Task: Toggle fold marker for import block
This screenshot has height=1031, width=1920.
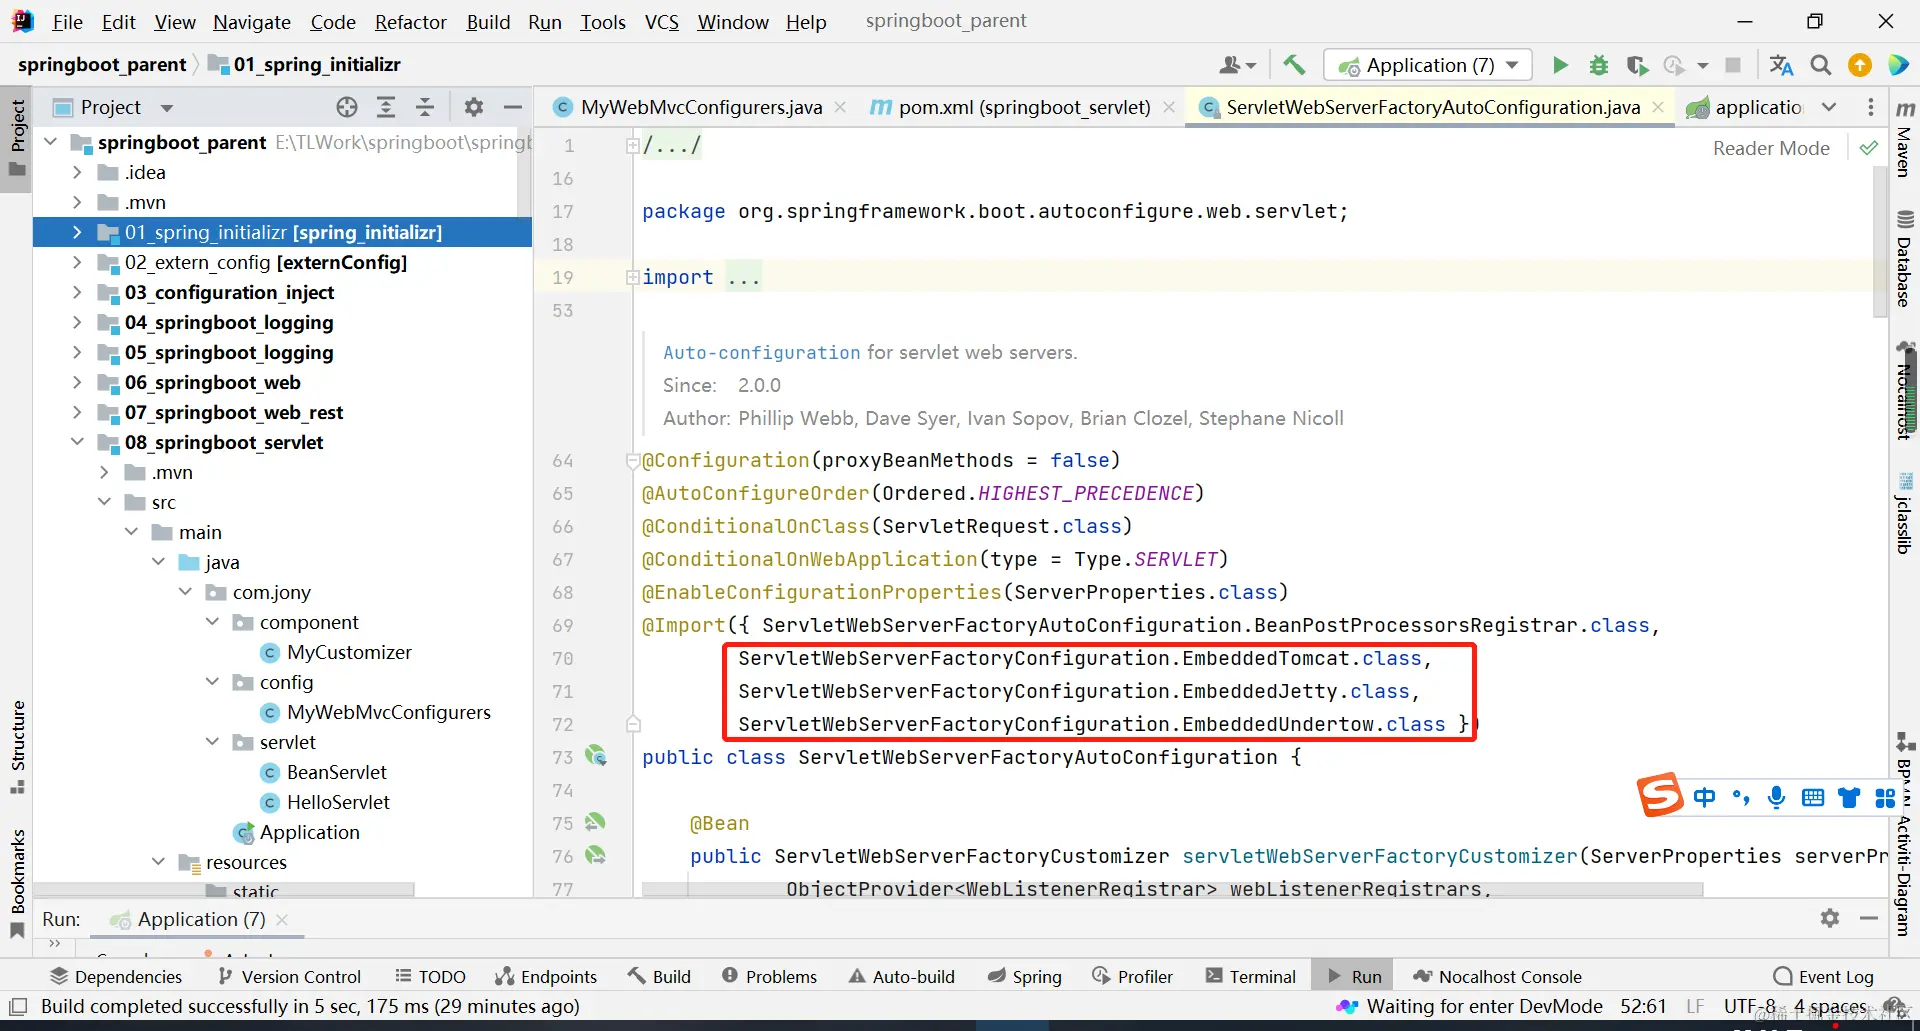Action: 632,277
